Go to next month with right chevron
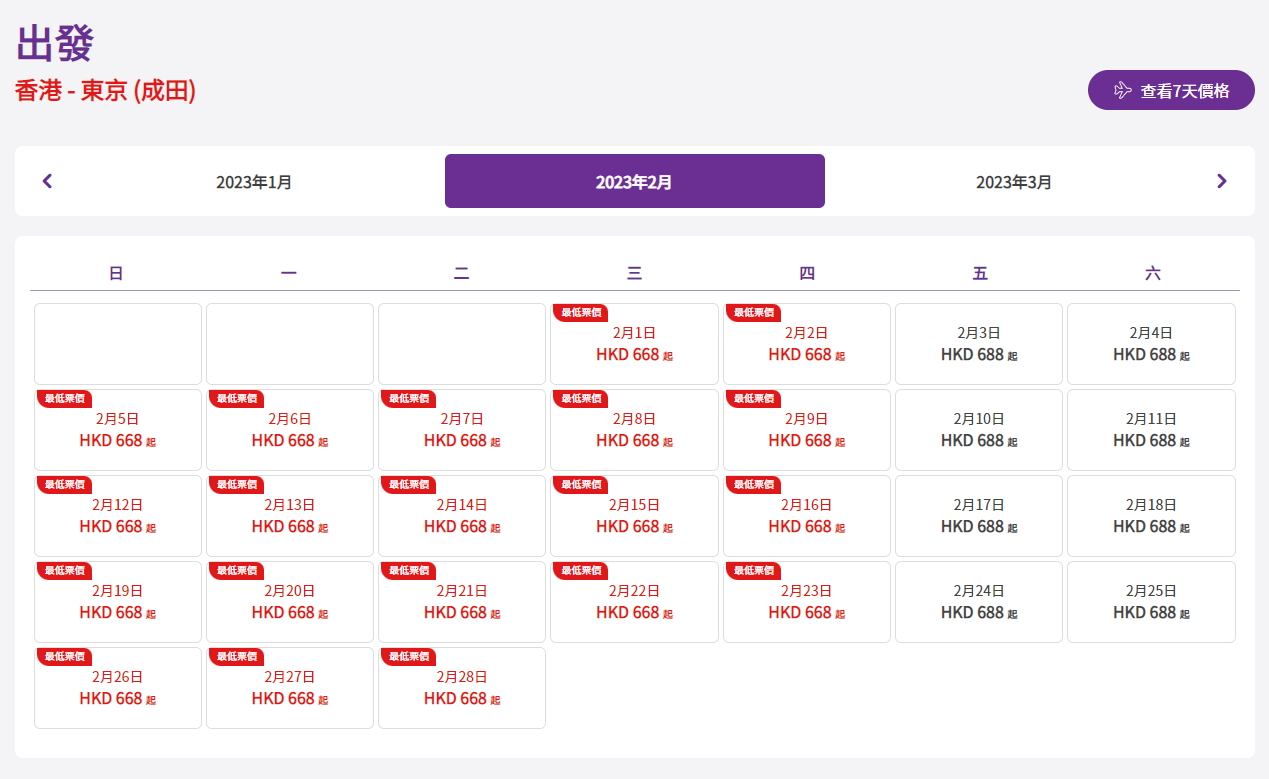Image resolution: width=1269 pixels, height=779 pixels. pos(1221,181)
